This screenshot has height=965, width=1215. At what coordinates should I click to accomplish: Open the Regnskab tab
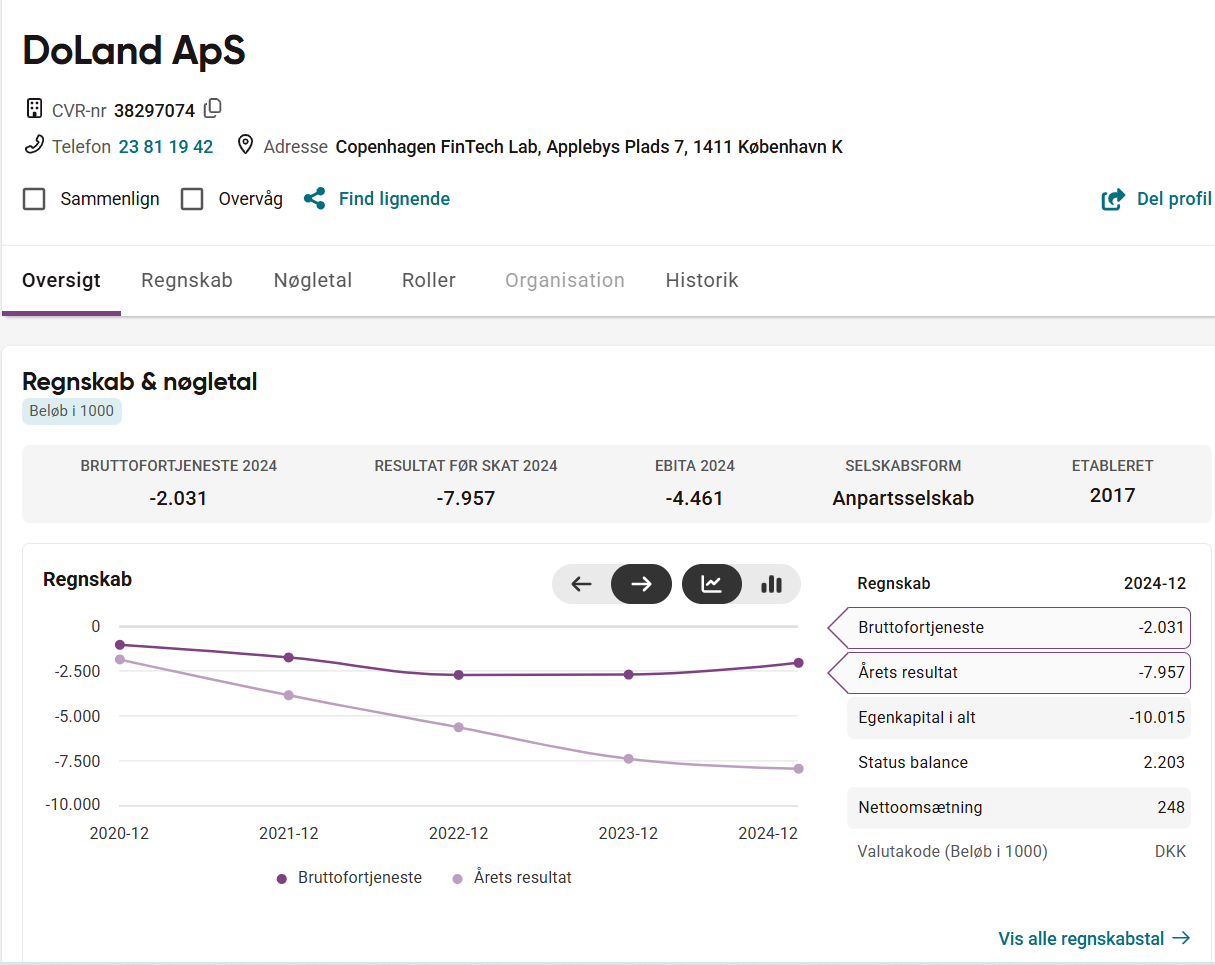(x=187, y=281)
